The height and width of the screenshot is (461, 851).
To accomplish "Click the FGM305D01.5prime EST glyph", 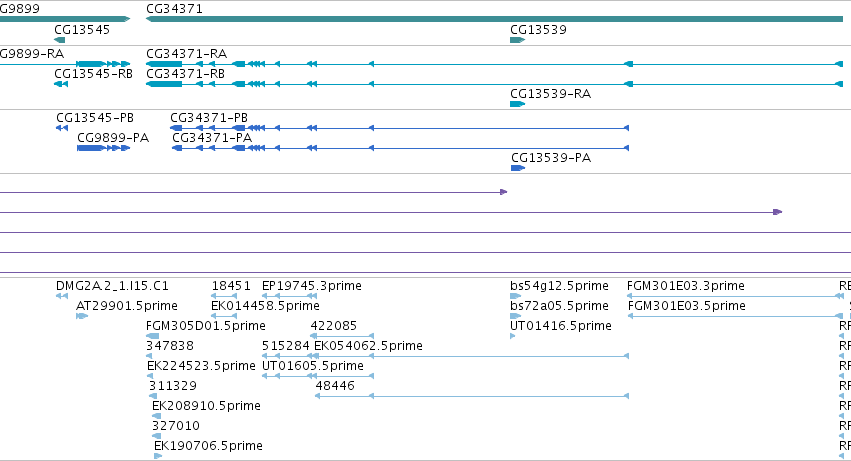I will pos(153,336).
